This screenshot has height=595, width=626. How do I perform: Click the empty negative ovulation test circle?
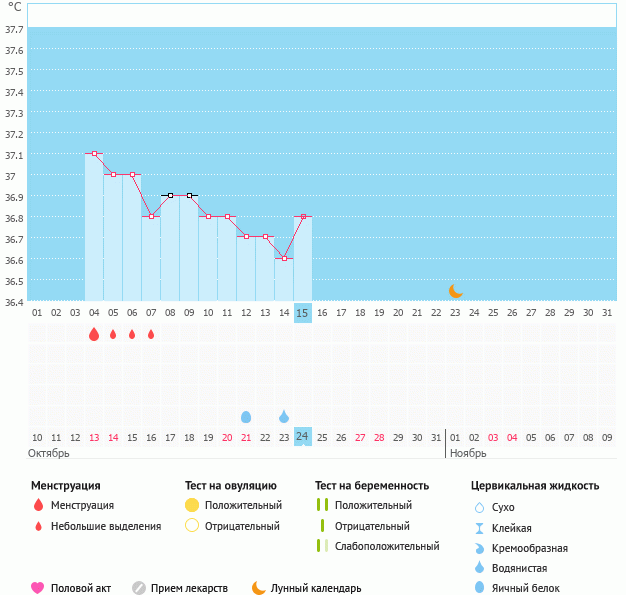pyautogui.click(x=192, y=526)
